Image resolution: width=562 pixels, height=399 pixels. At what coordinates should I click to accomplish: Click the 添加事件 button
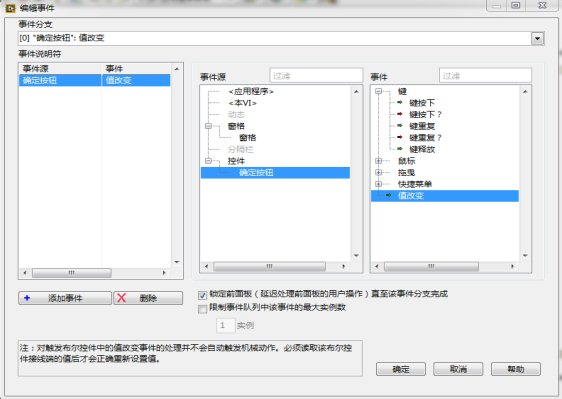point(65,298)
